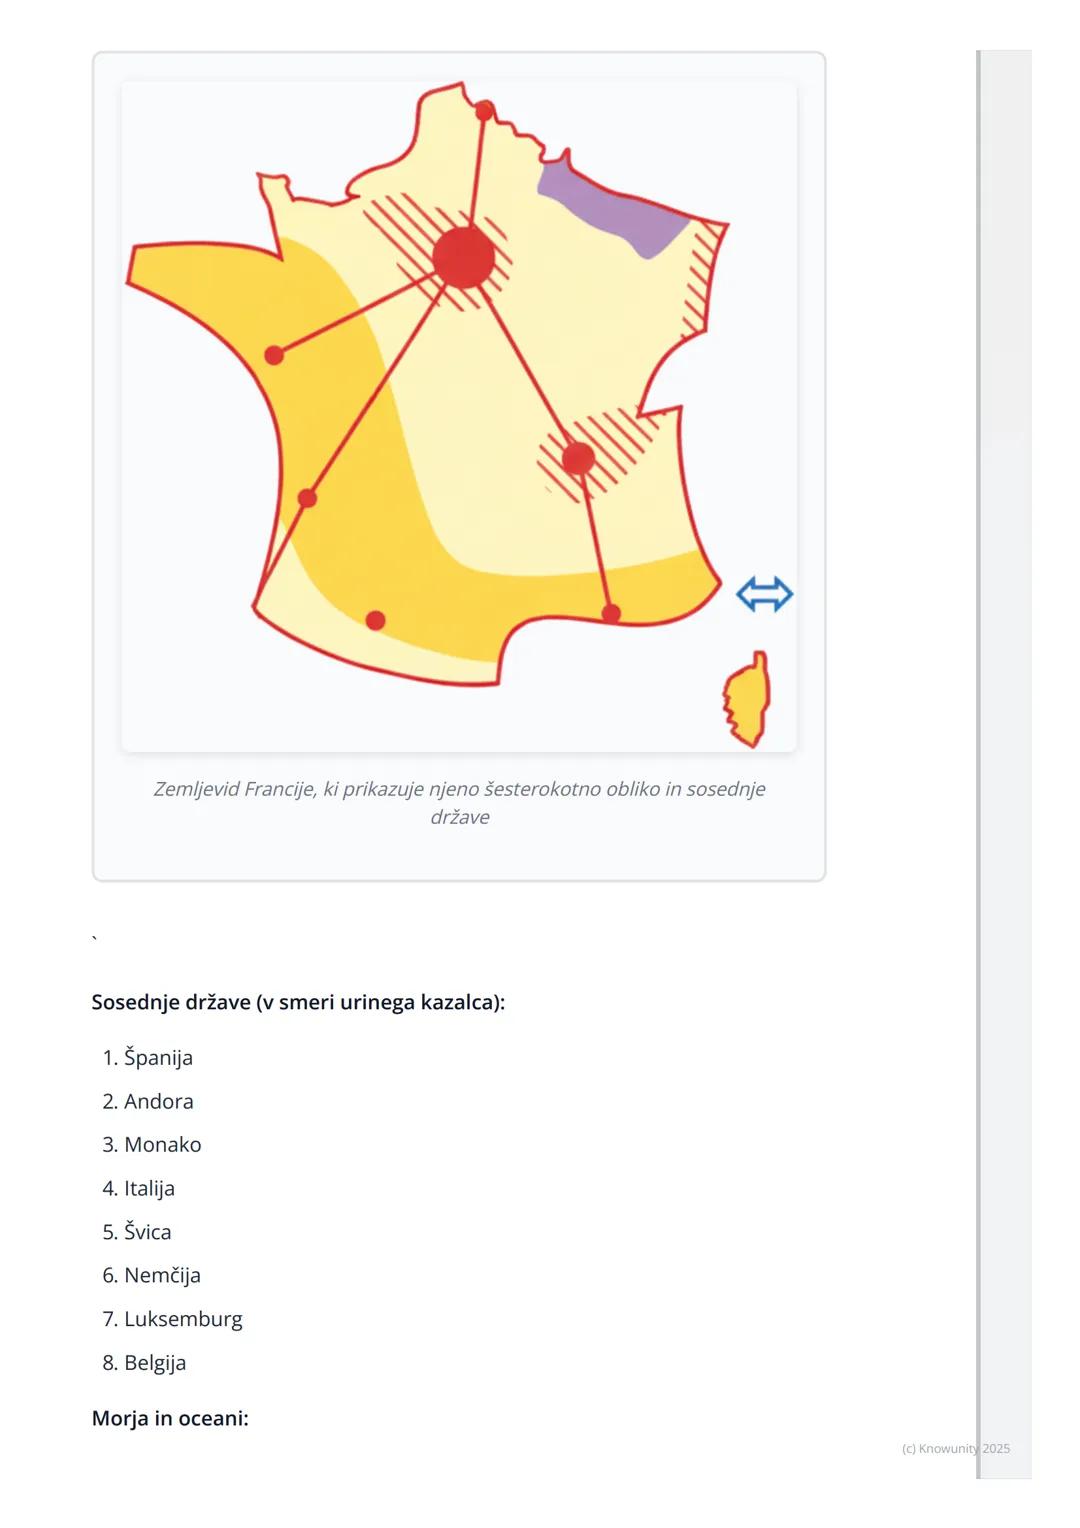Click the "Monako" list entry
The width and height of the screenshot is (1080, 1528).
(162, 1144)
